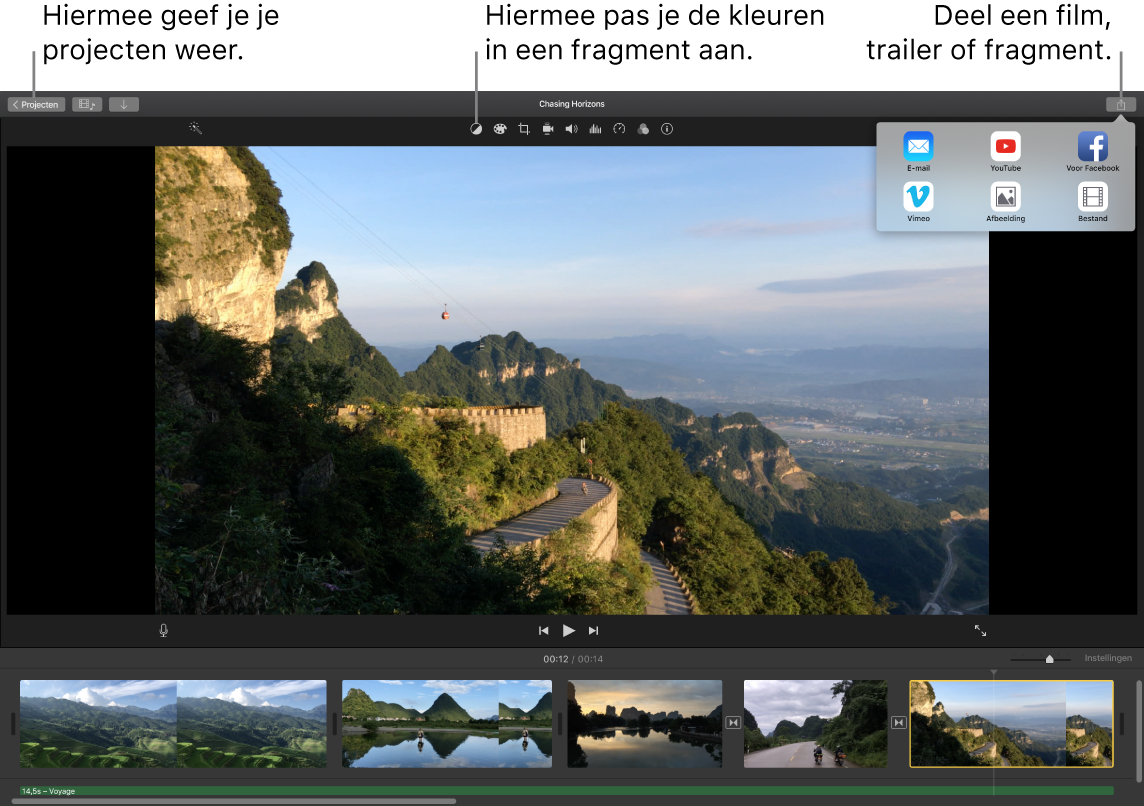Share to YouTube
1144x806 pixels.
pyautogui.click(x=1005, y=152)
